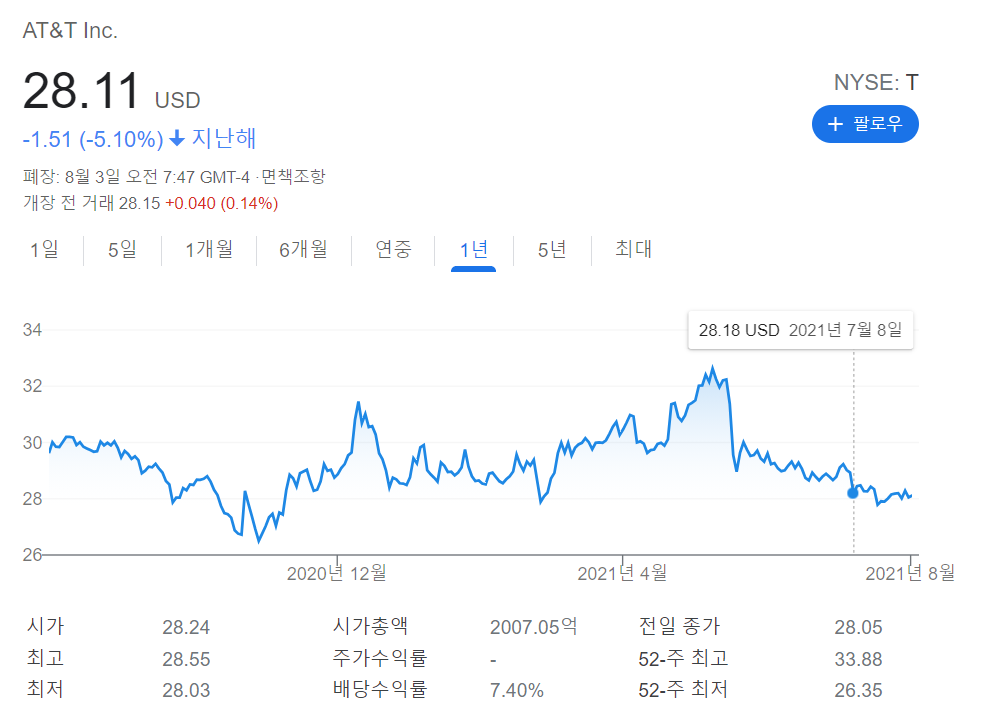
Task: Click the NYSE: T ticker label
Action: [x=876, y=82]
